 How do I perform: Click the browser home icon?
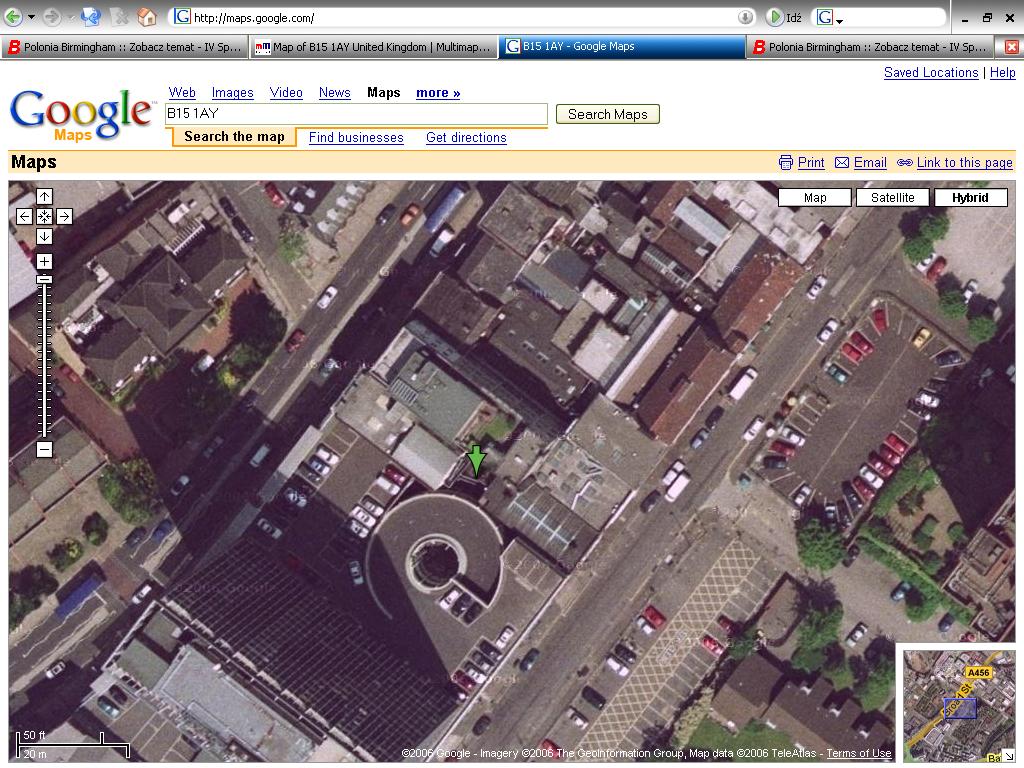tap(147, 17)
